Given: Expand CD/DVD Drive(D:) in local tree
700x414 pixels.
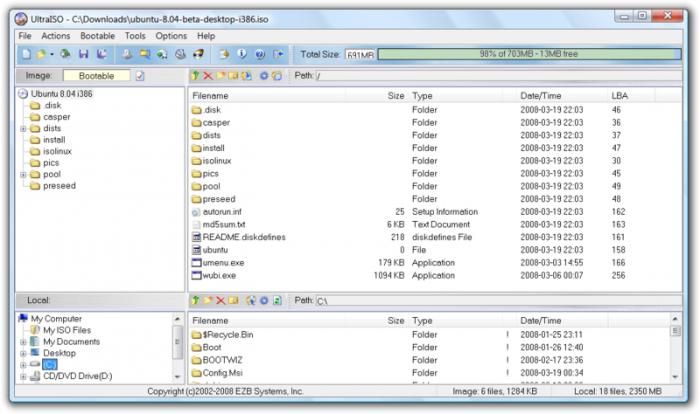Looking at the screenshot, I should click(x=23, y=376).
